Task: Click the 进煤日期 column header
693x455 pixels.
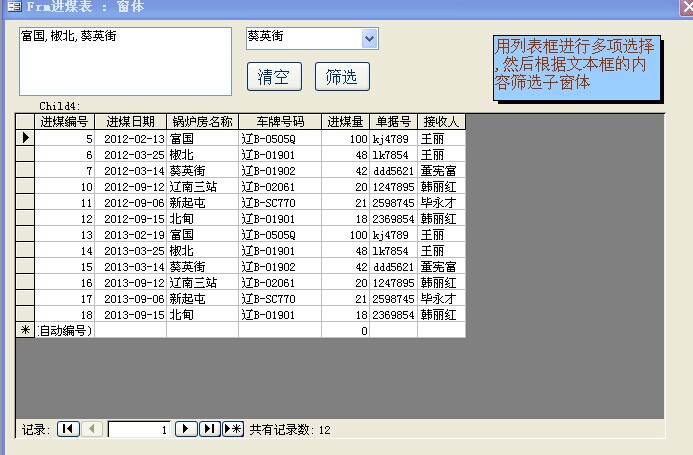Action: click(x=130, y=122)
